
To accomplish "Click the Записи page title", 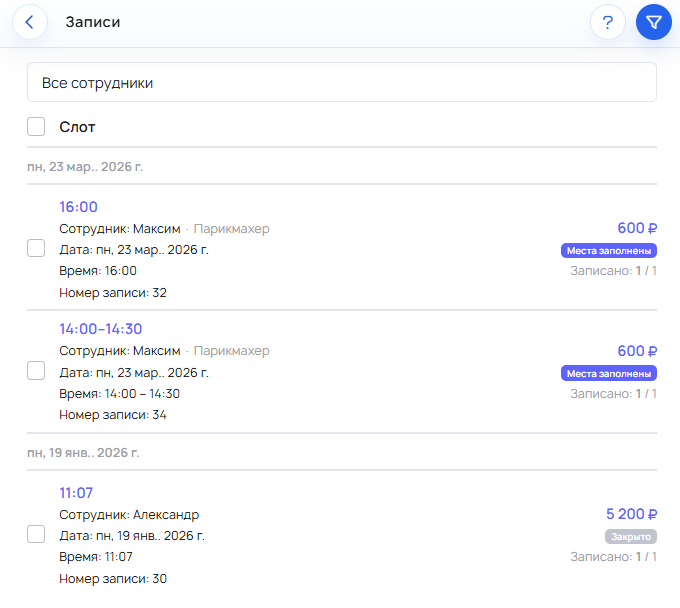I will tap(93, 22).
